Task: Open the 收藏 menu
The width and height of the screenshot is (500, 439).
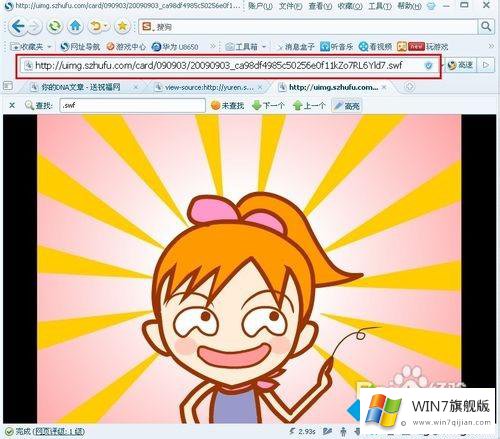Action: pyautogui.click(x=350, y=6)
